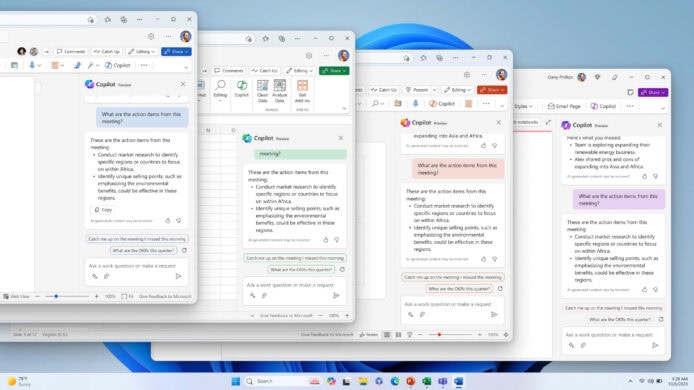This screenshot has height=390, width=694.
Task: Open Comments in the Word window
Action: 72,52
